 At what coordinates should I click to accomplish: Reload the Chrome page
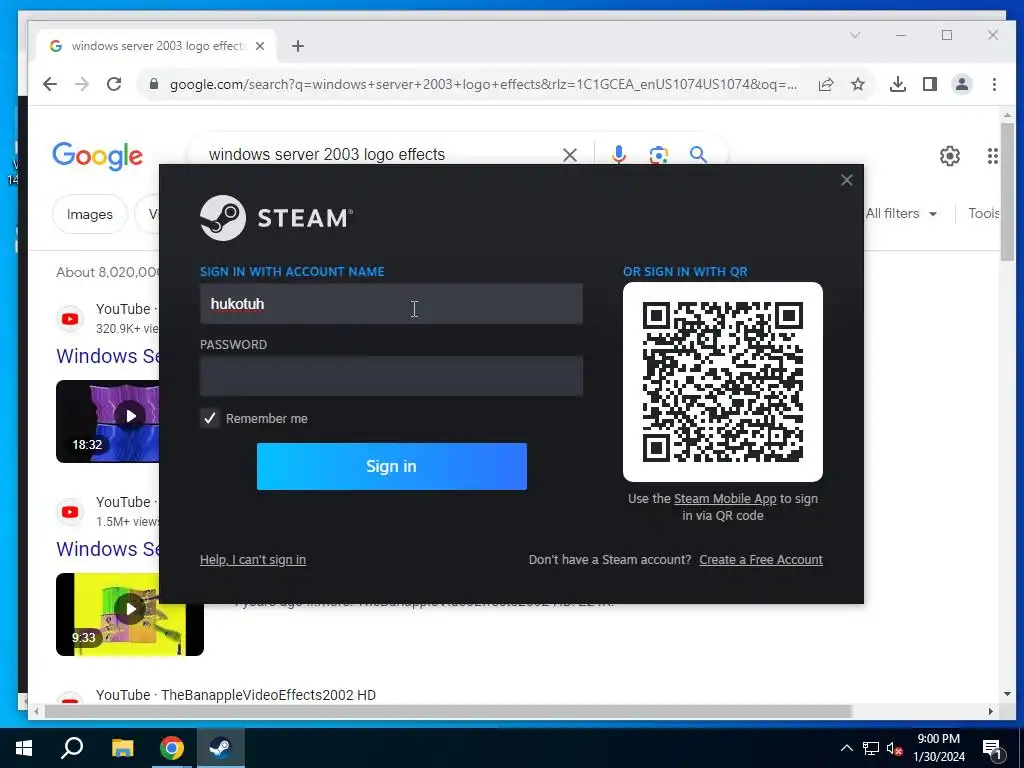(114, 84)
